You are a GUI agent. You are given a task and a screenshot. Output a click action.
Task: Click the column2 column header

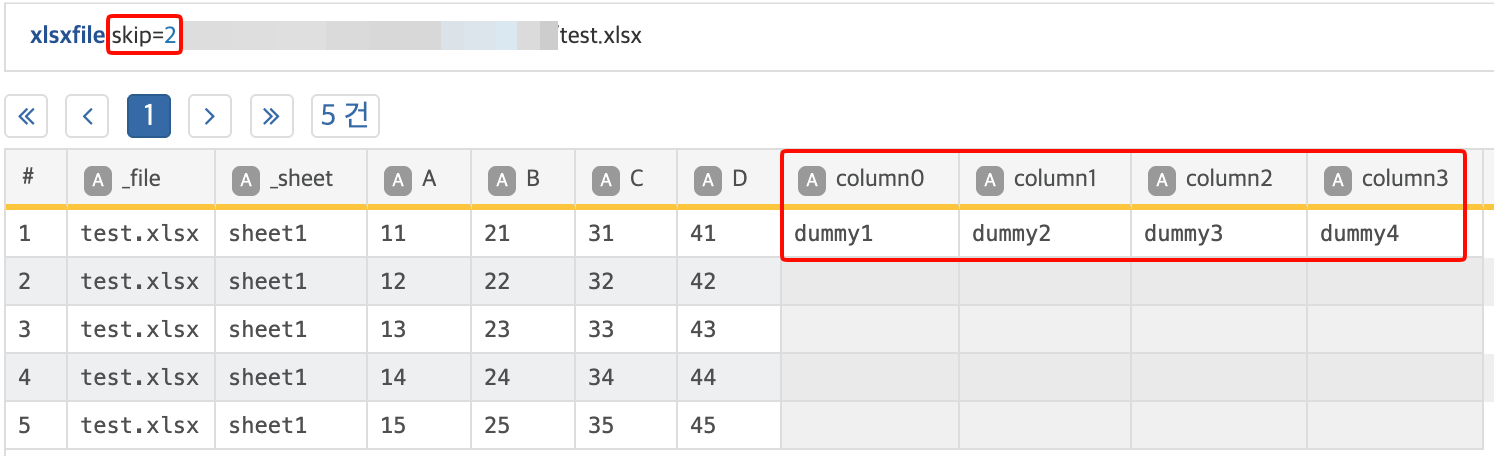pos(1228,180)
